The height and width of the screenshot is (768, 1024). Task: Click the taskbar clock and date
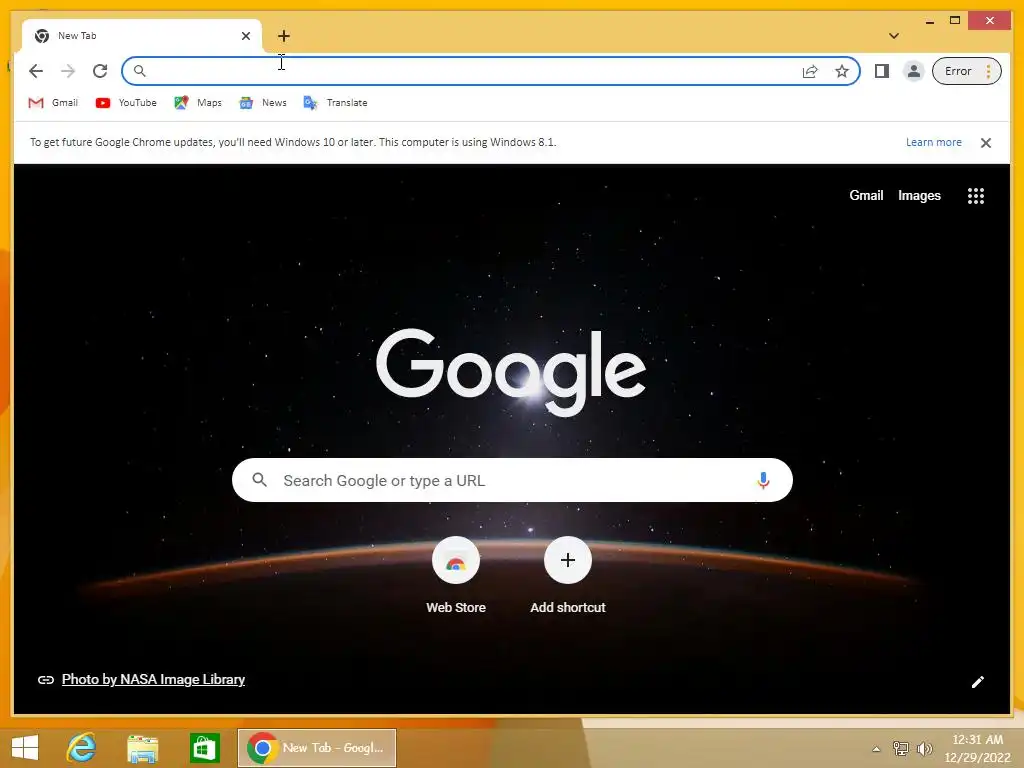tap(977, 748)
